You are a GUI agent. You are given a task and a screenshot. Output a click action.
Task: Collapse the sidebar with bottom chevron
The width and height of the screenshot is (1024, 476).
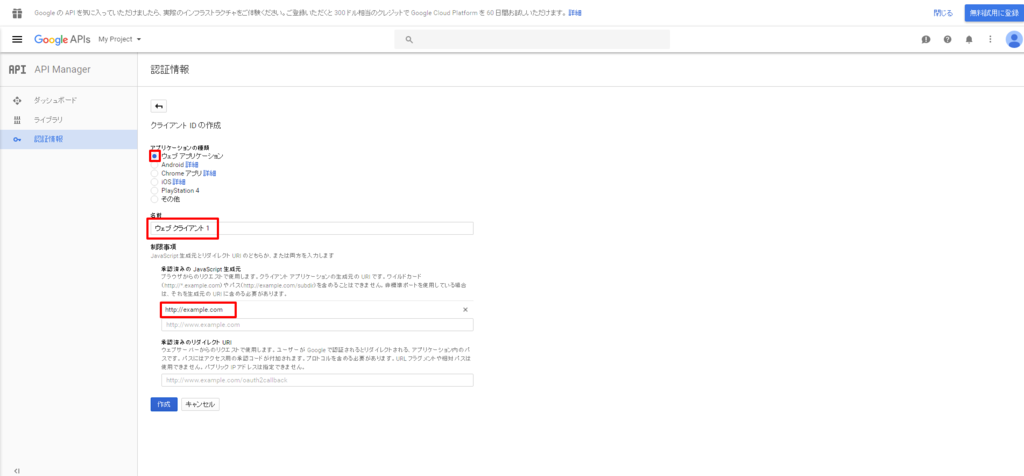point(17,471)
